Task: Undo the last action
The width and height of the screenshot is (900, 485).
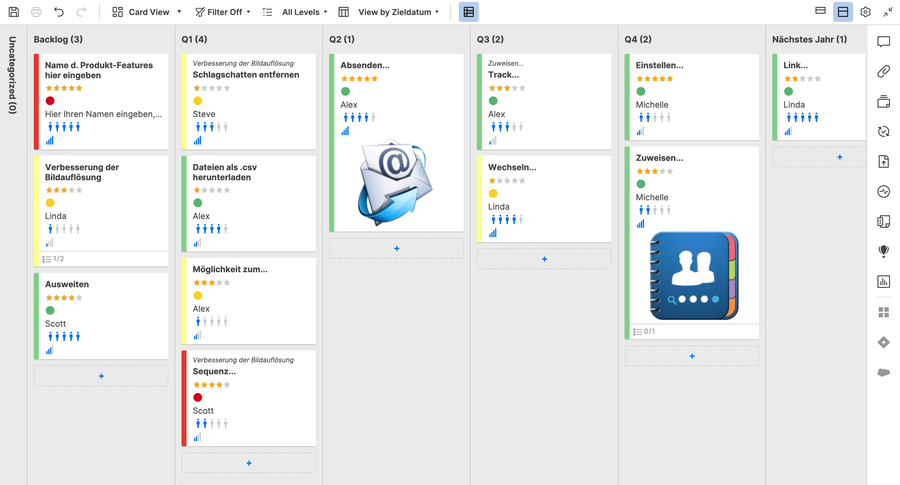Action: [59, 11]
